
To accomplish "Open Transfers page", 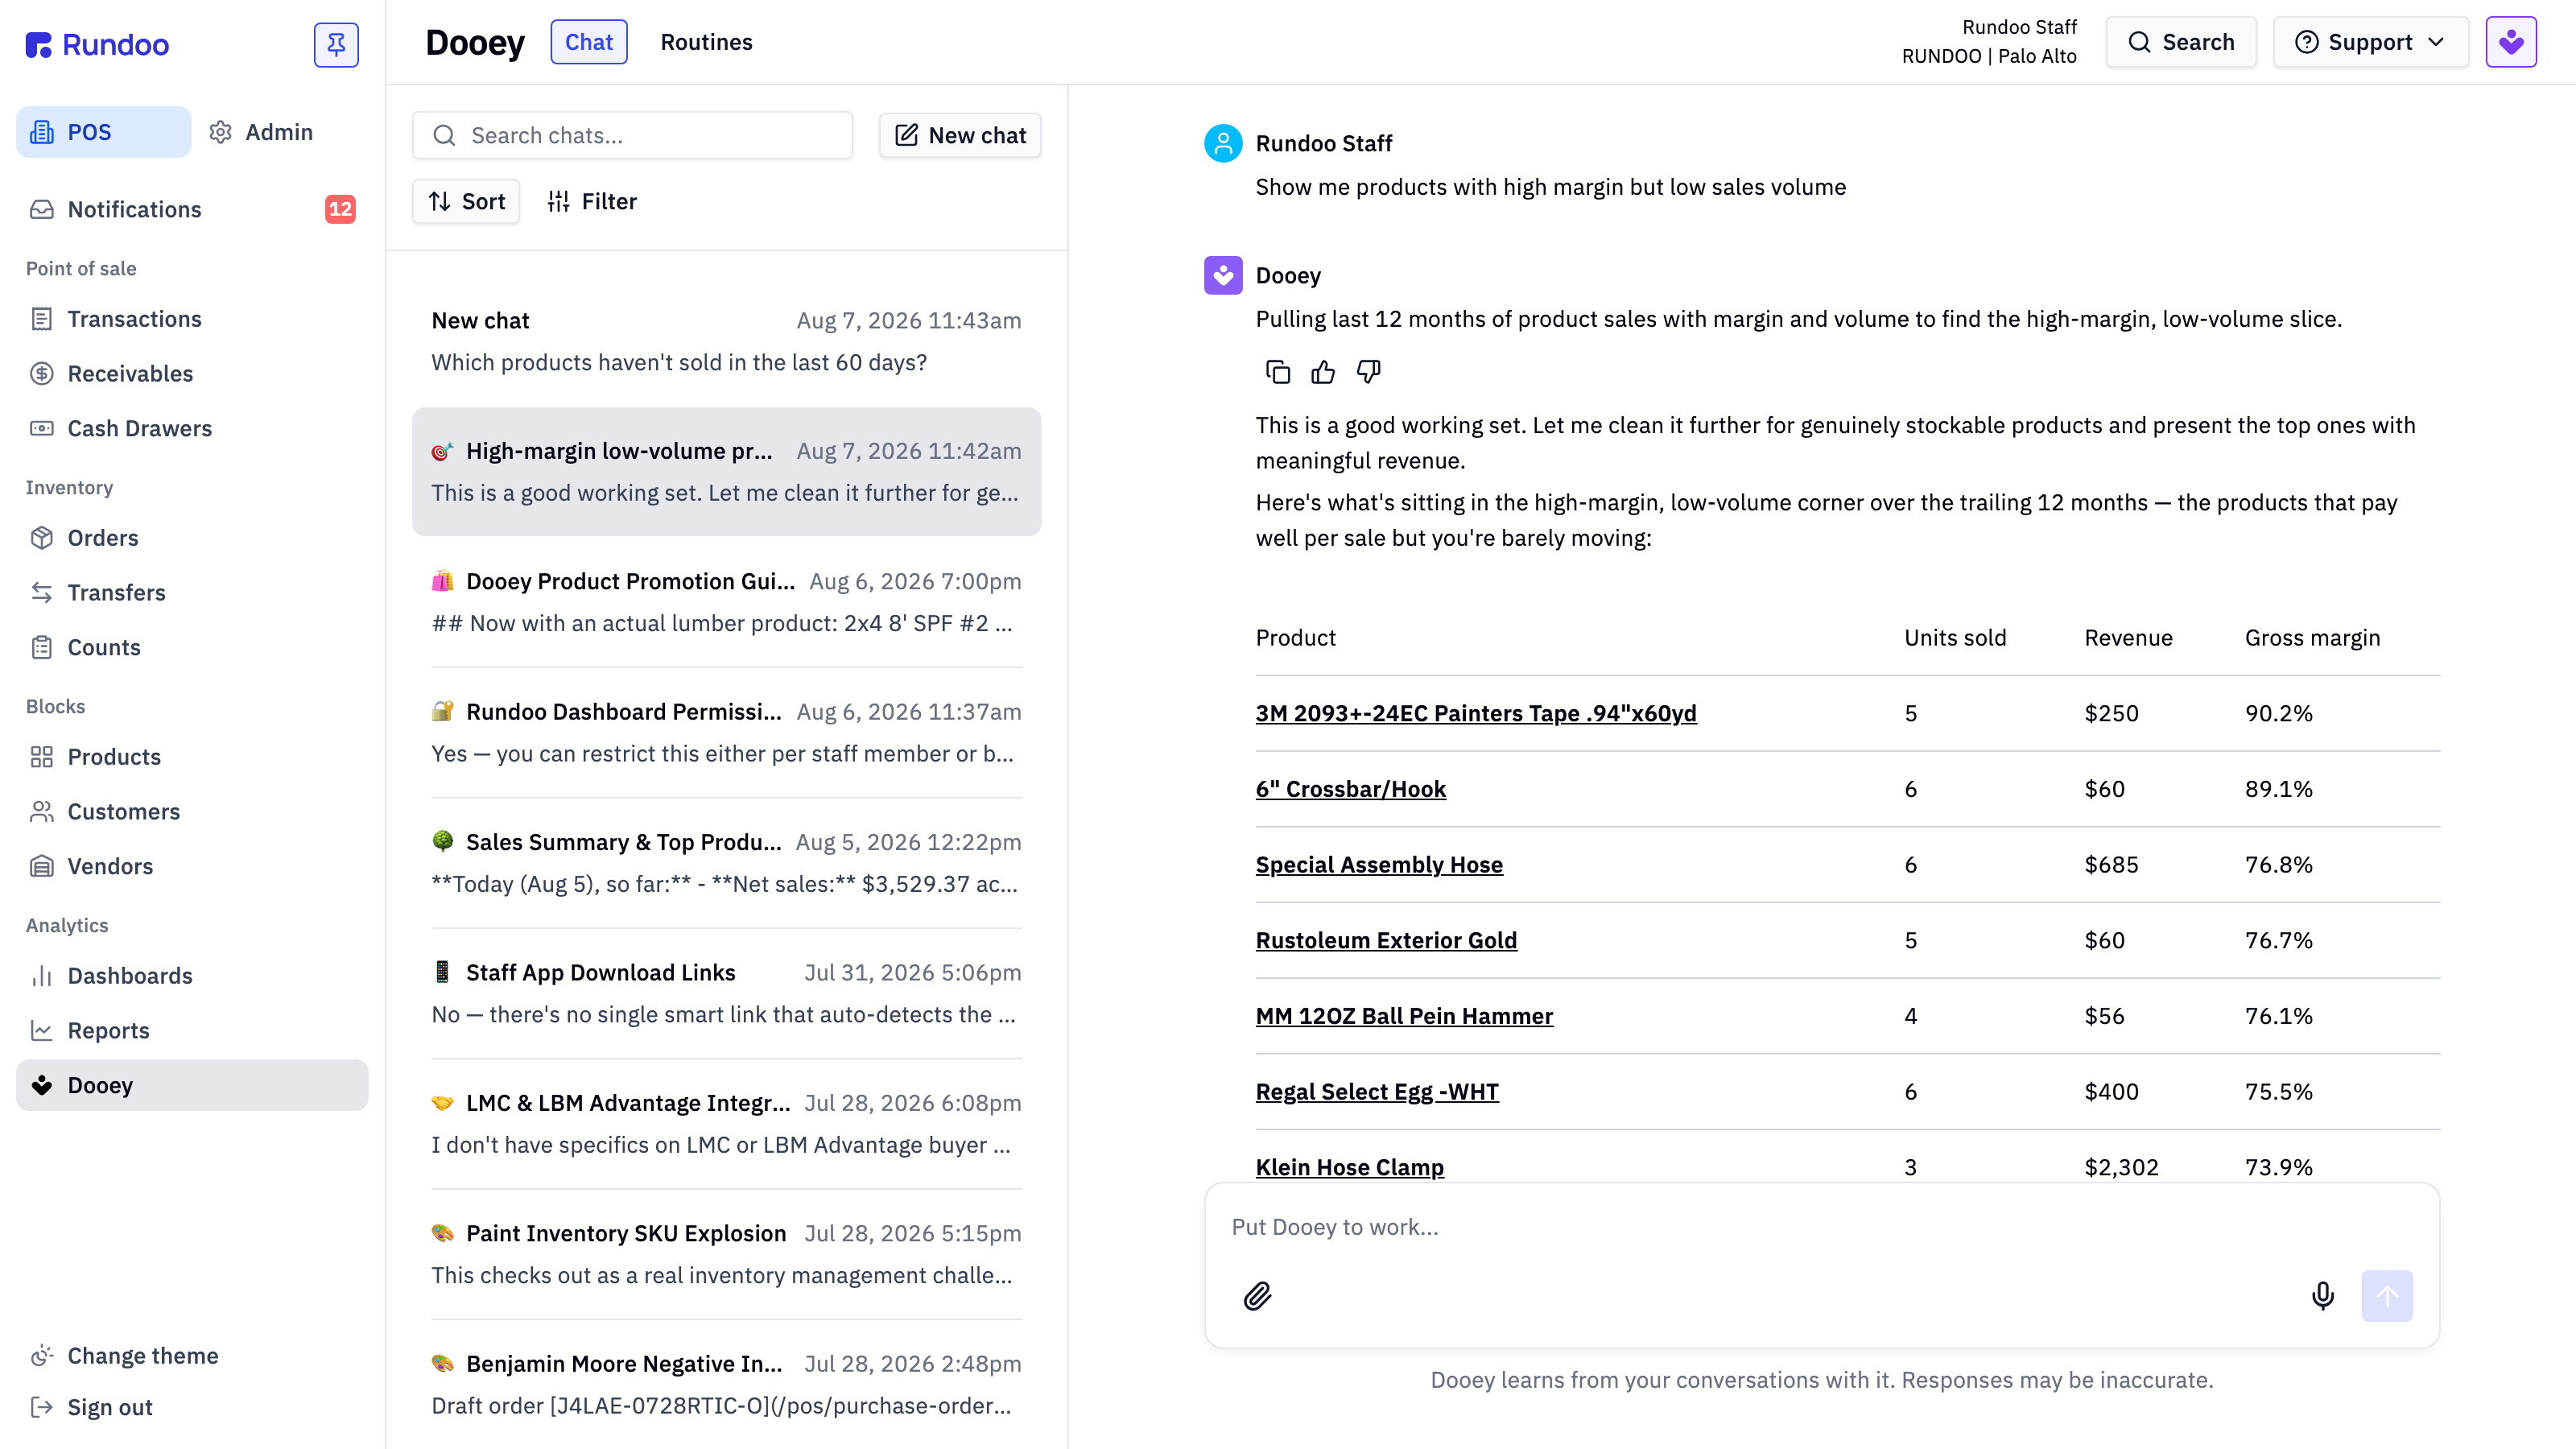I will pyautogui.click(x=192, y=592).
